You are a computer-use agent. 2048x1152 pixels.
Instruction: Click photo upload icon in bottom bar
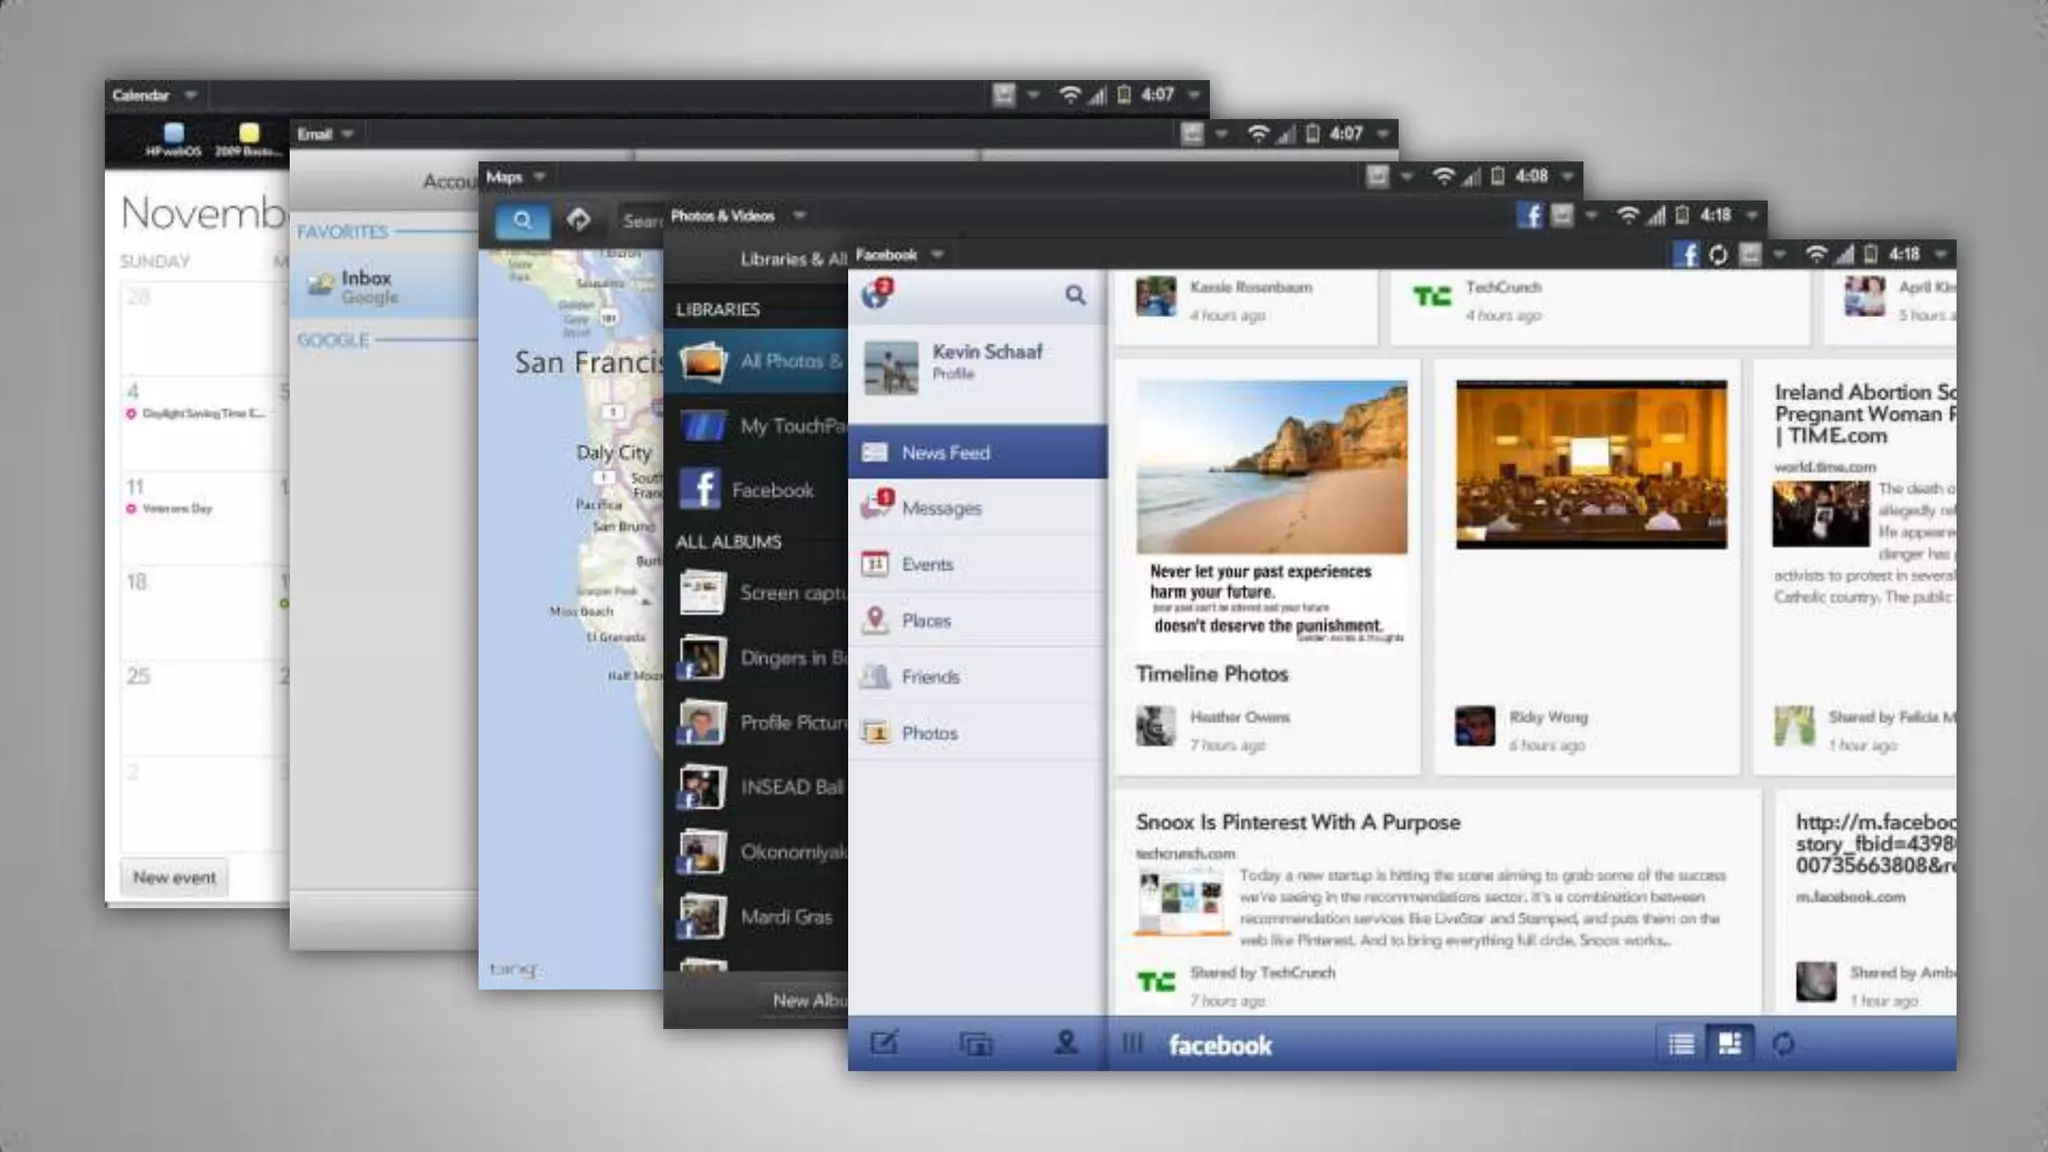pyautogui.click(x=975, y=1044)
